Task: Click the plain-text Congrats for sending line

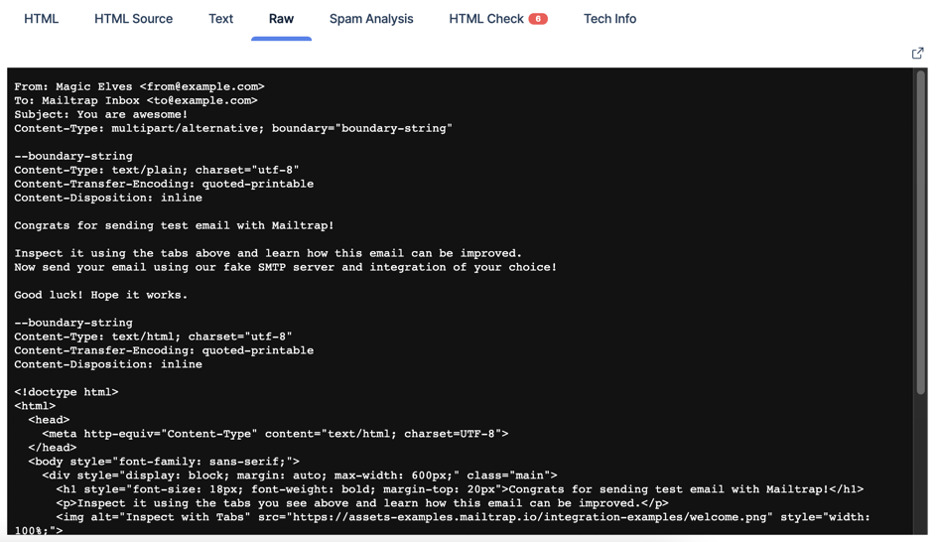Action: (174, 226)
